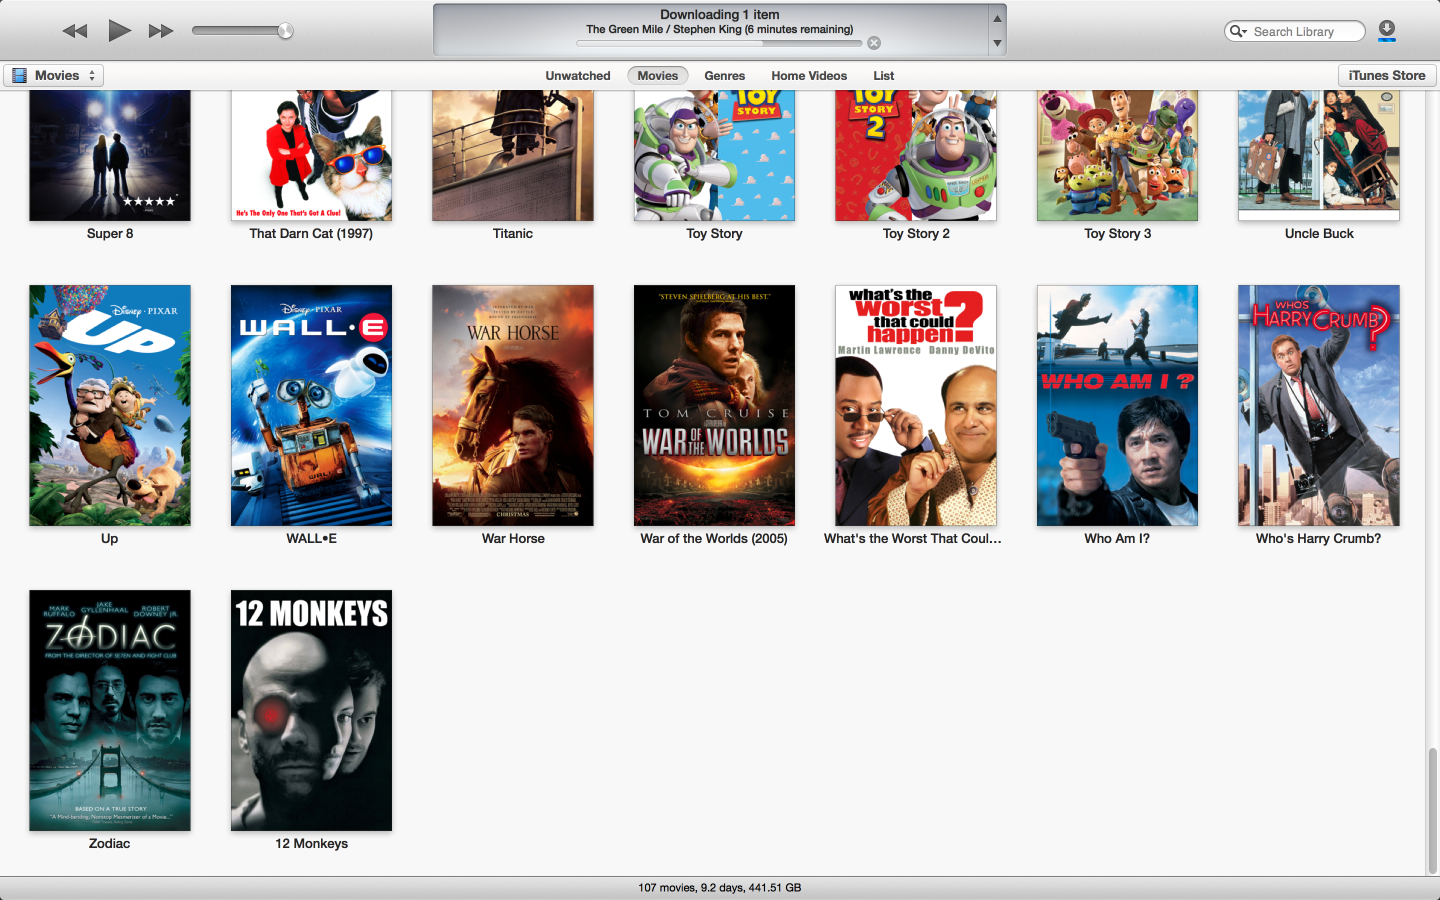This screenshot has width=1440, height=900.
Task: Adjust the volume slider knob
Action: (x=285, y=31)
